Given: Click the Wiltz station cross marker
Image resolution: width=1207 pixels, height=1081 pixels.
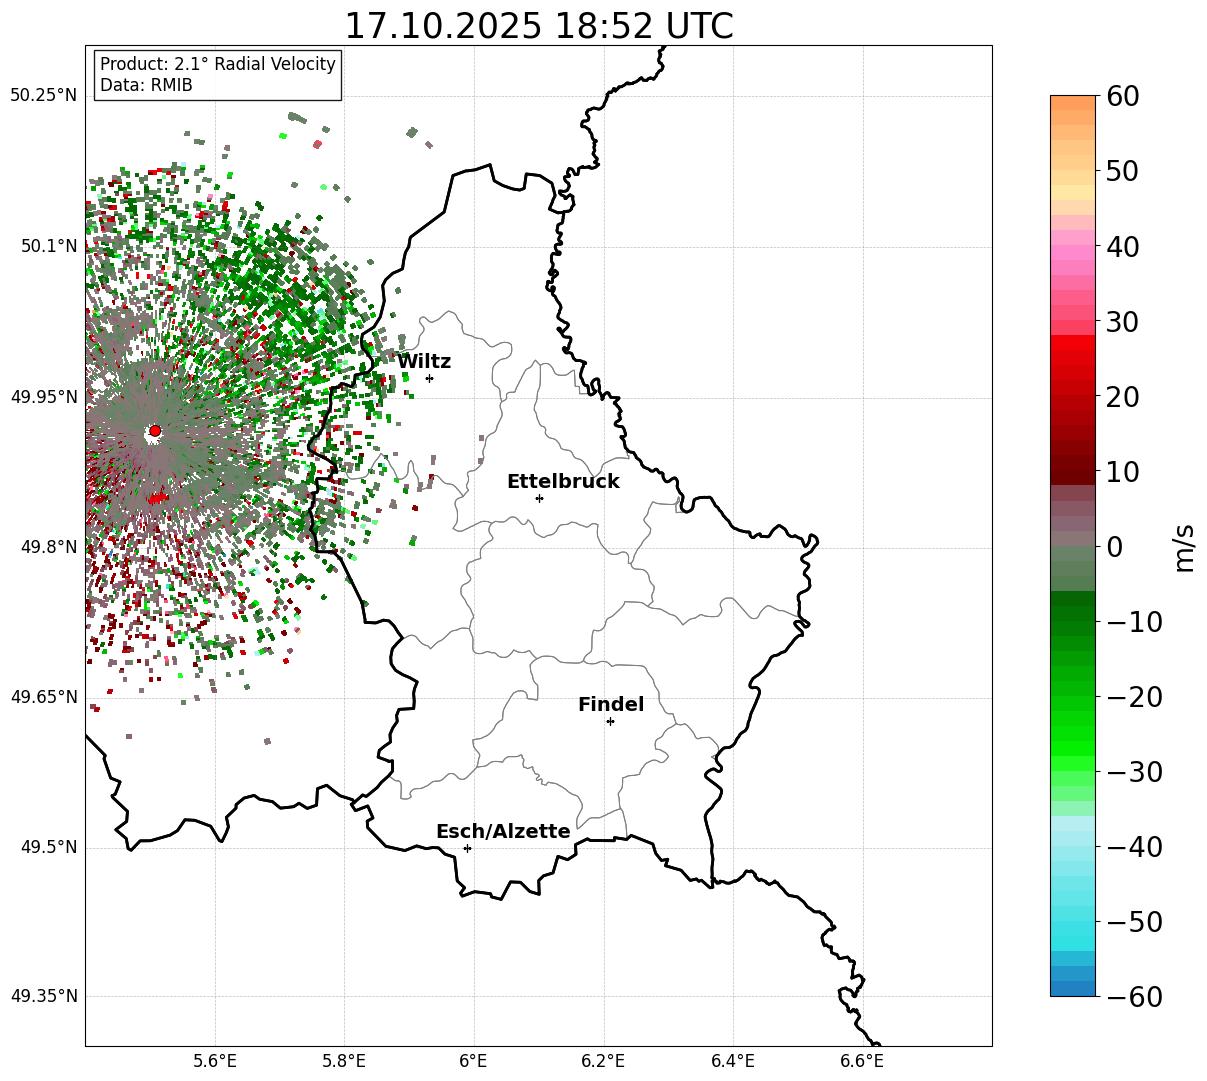Looking at the screenshot, I should (430, 378).
